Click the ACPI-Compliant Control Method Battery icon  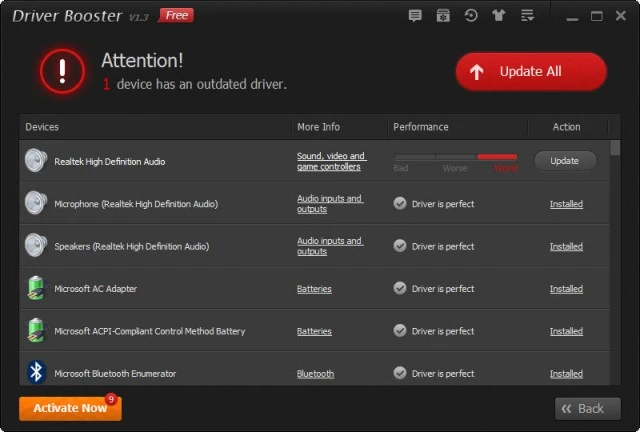click(36, 330)
